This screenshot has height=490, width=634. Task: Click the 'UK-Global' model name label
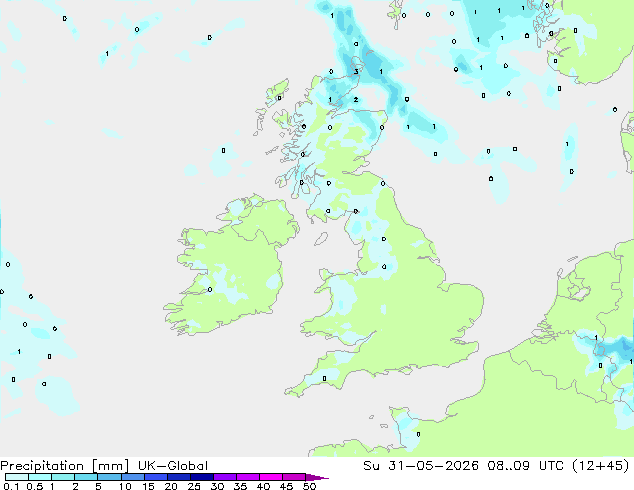click(x=173, y=466)
